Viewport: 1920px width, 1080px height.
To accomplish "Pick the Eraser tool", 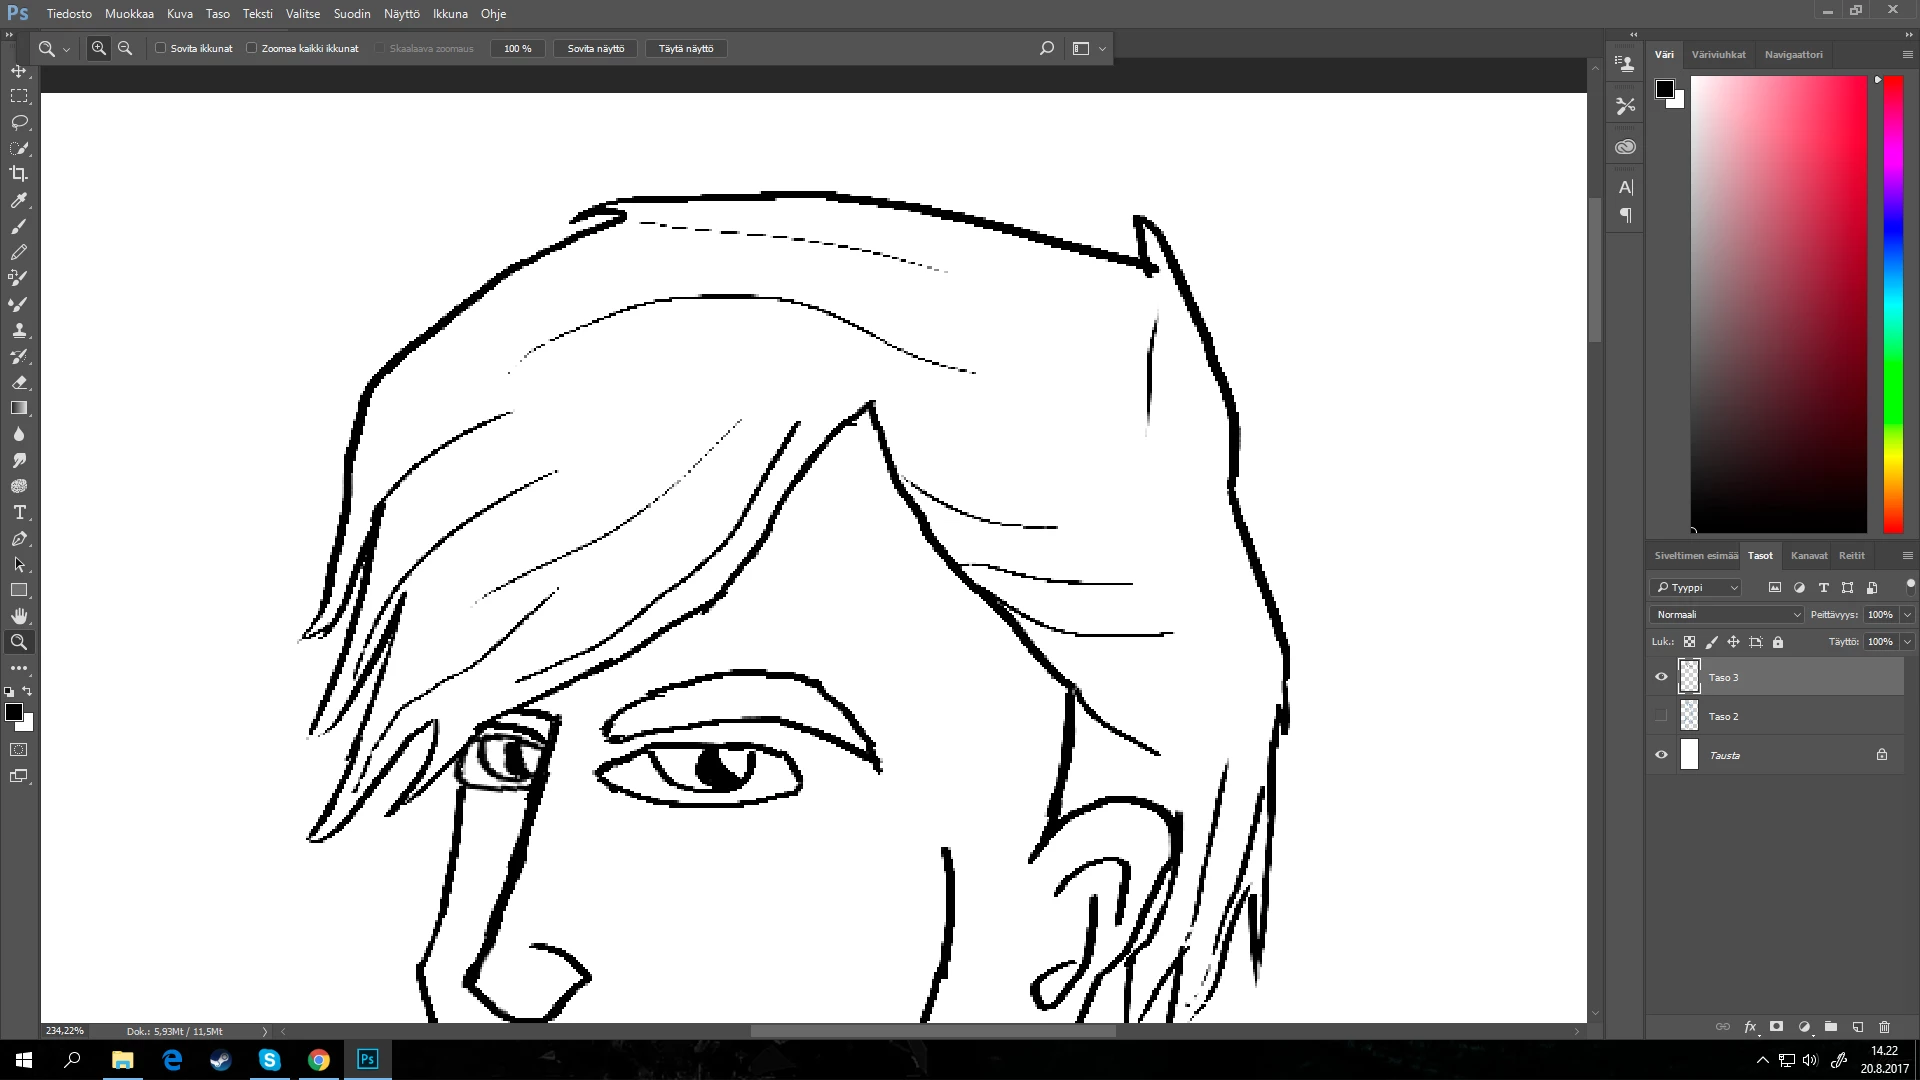I will pyautogui.click(x=19, y=383).
